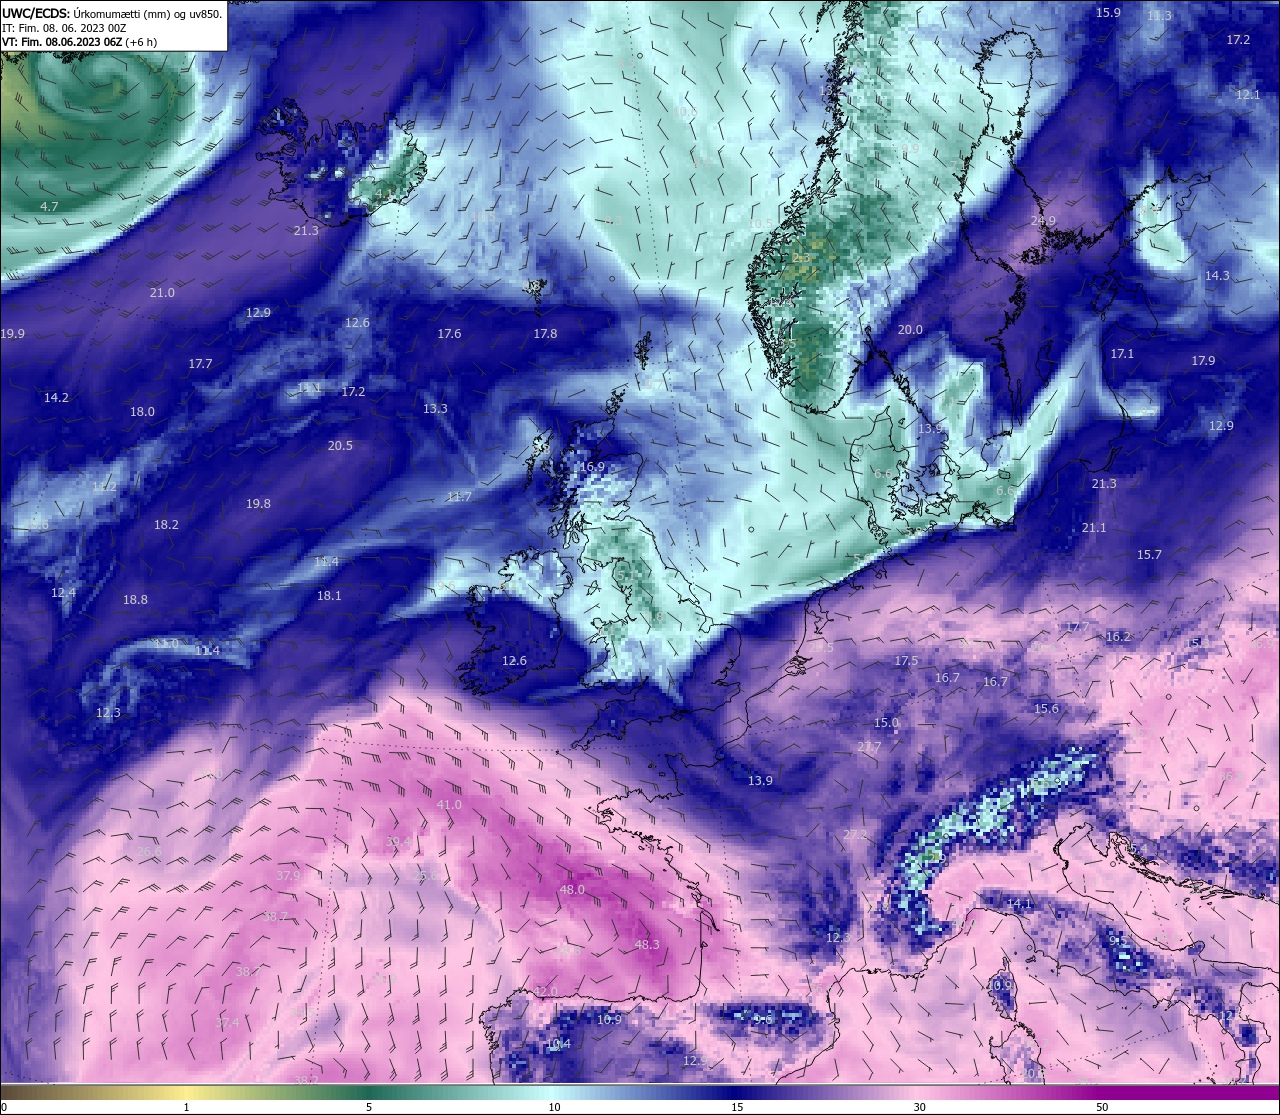
Task: Click the 14.3 value on the map
Action: [x=1217, y=276]
